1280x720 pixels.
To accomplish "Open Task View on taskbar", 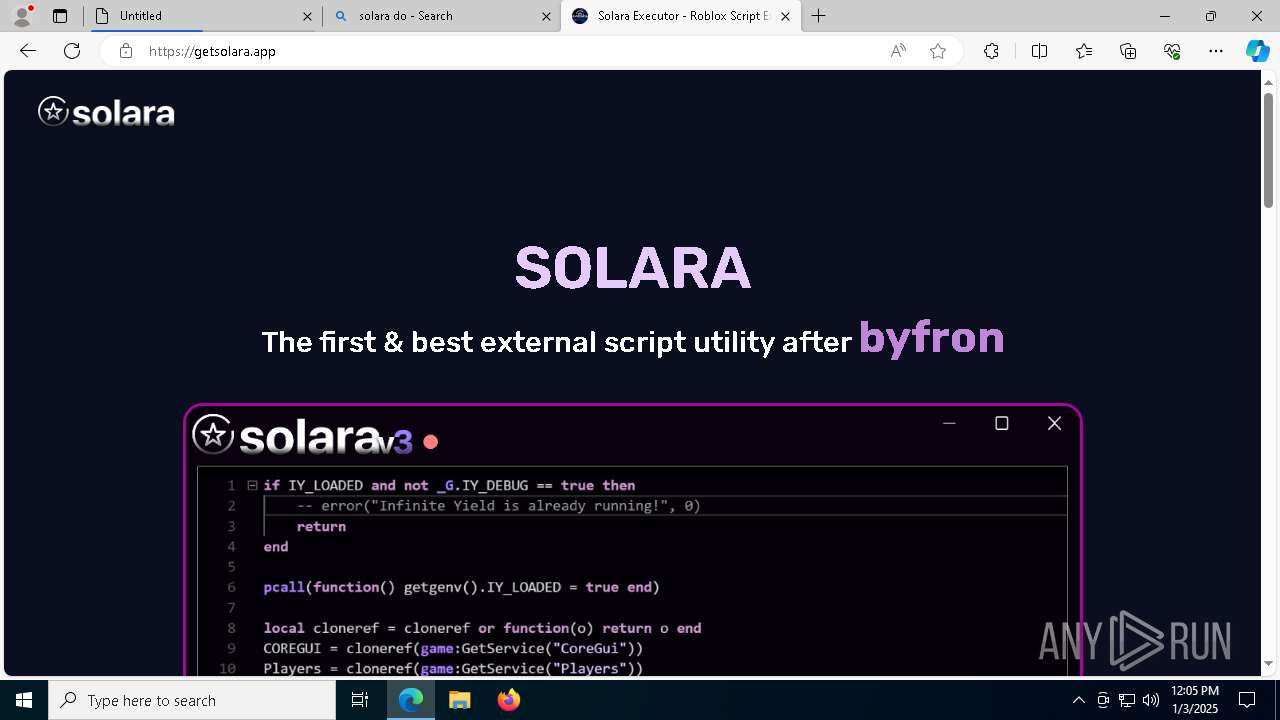I will [360, 700].
